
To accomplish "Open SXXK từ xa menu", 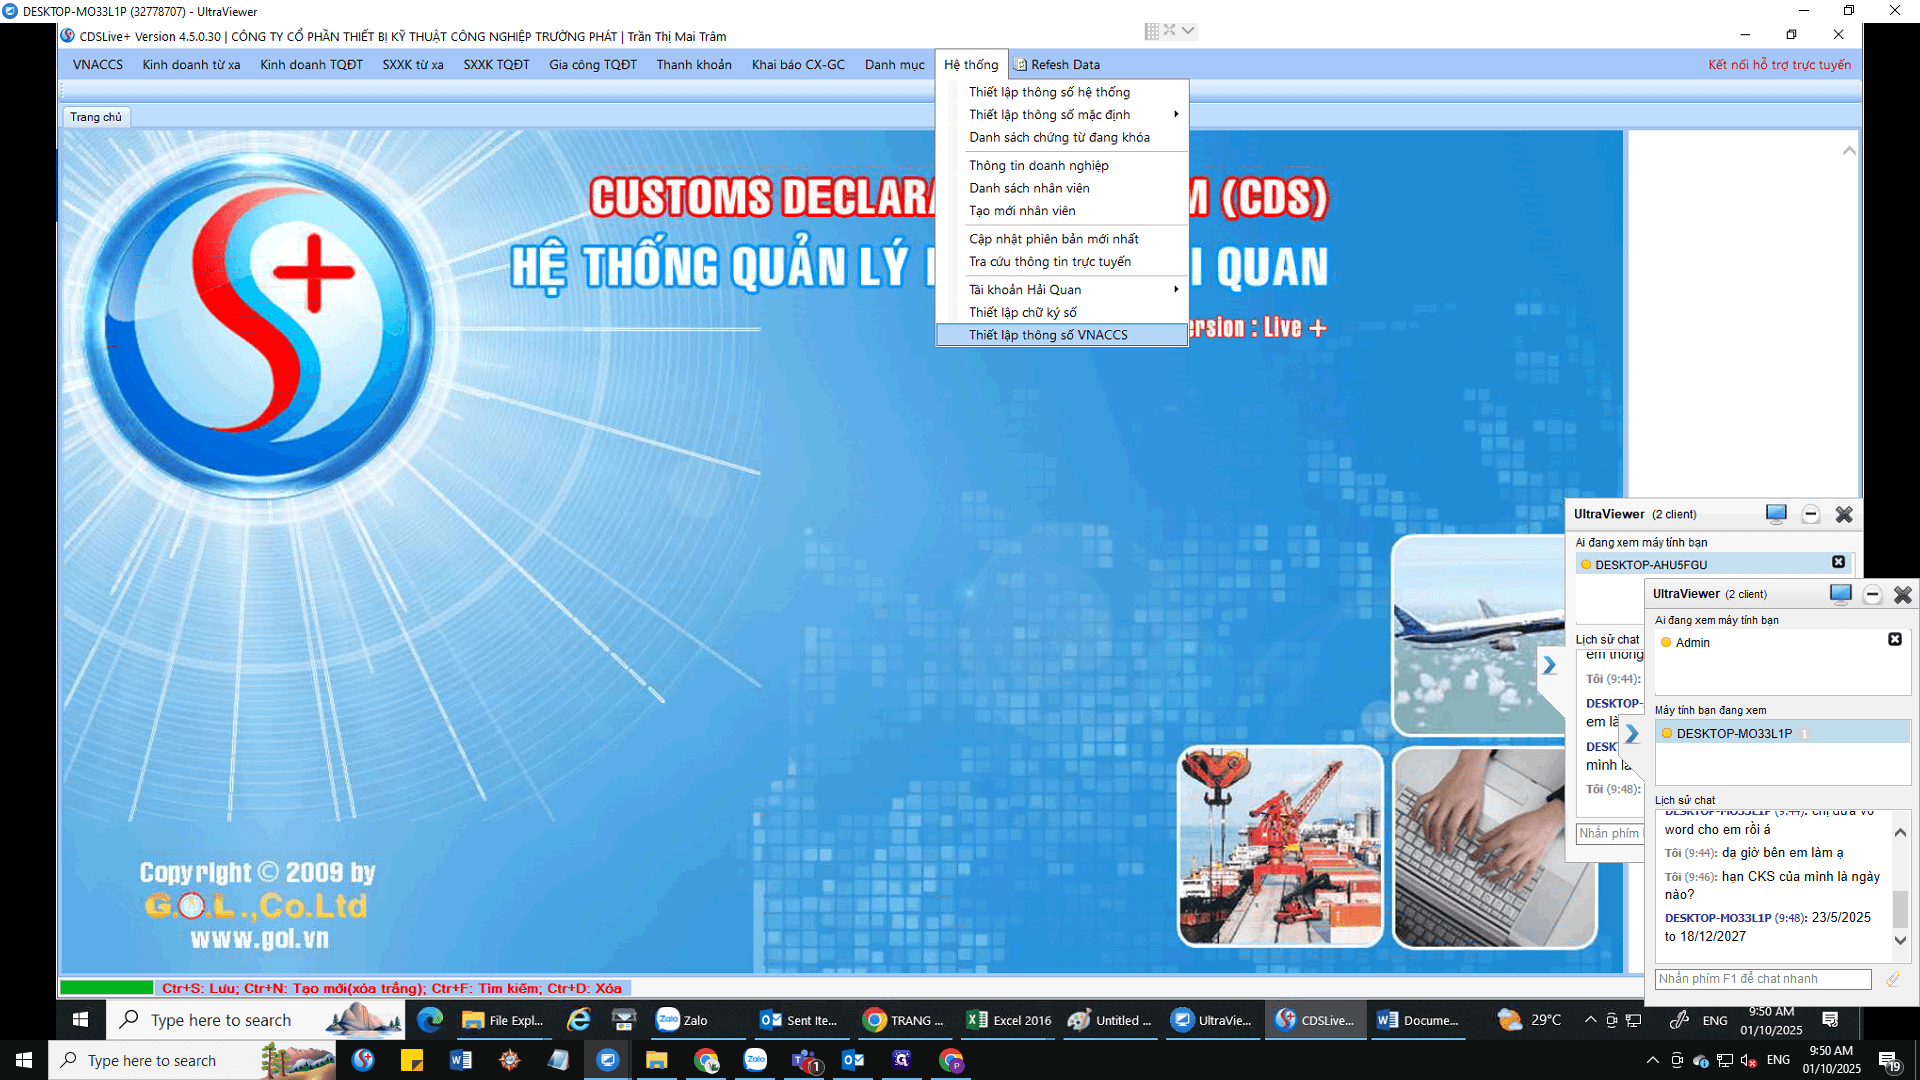I will click(x=413, y=65).
